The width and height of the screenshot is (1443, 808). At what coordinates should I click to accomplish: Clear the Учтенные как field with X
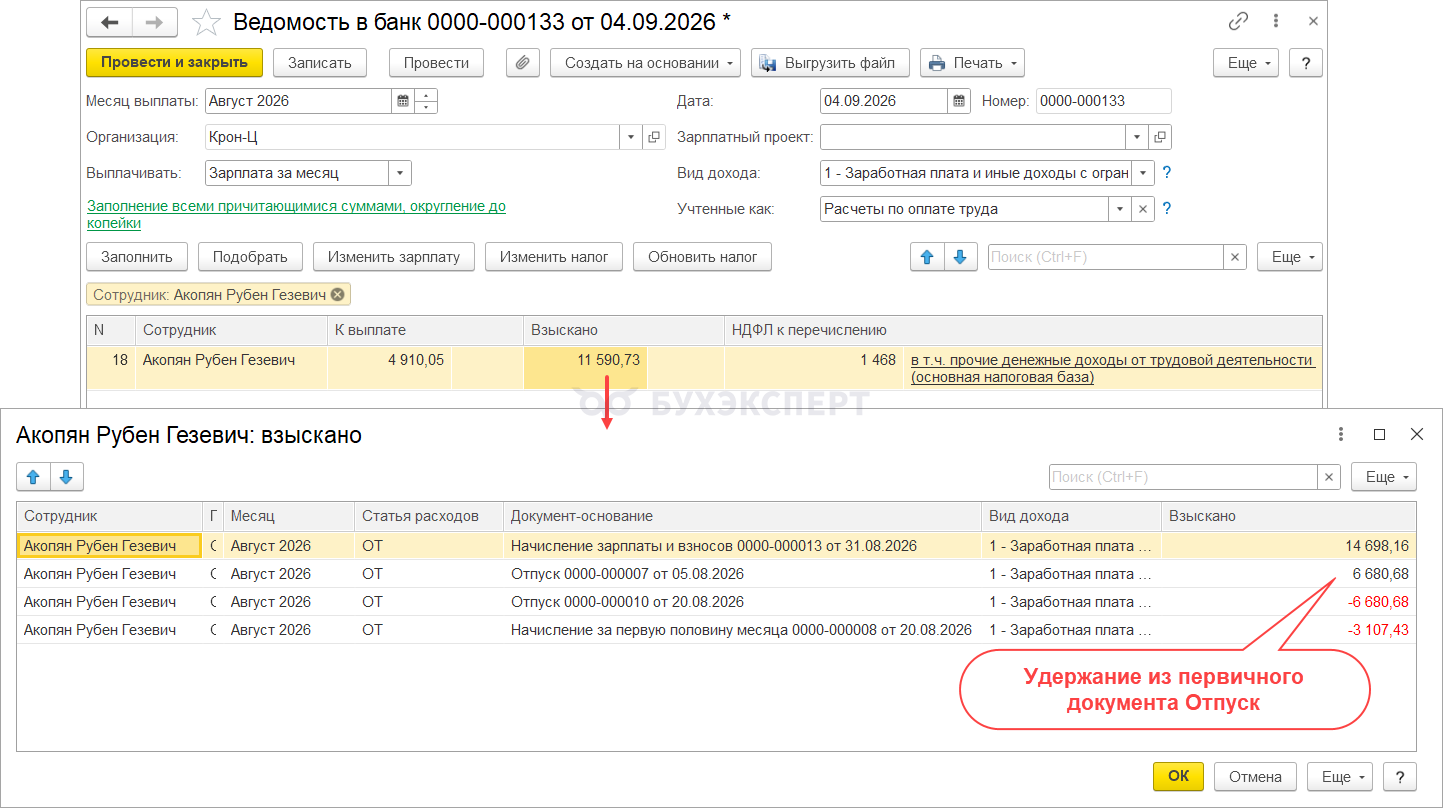tap(1144, 209)
